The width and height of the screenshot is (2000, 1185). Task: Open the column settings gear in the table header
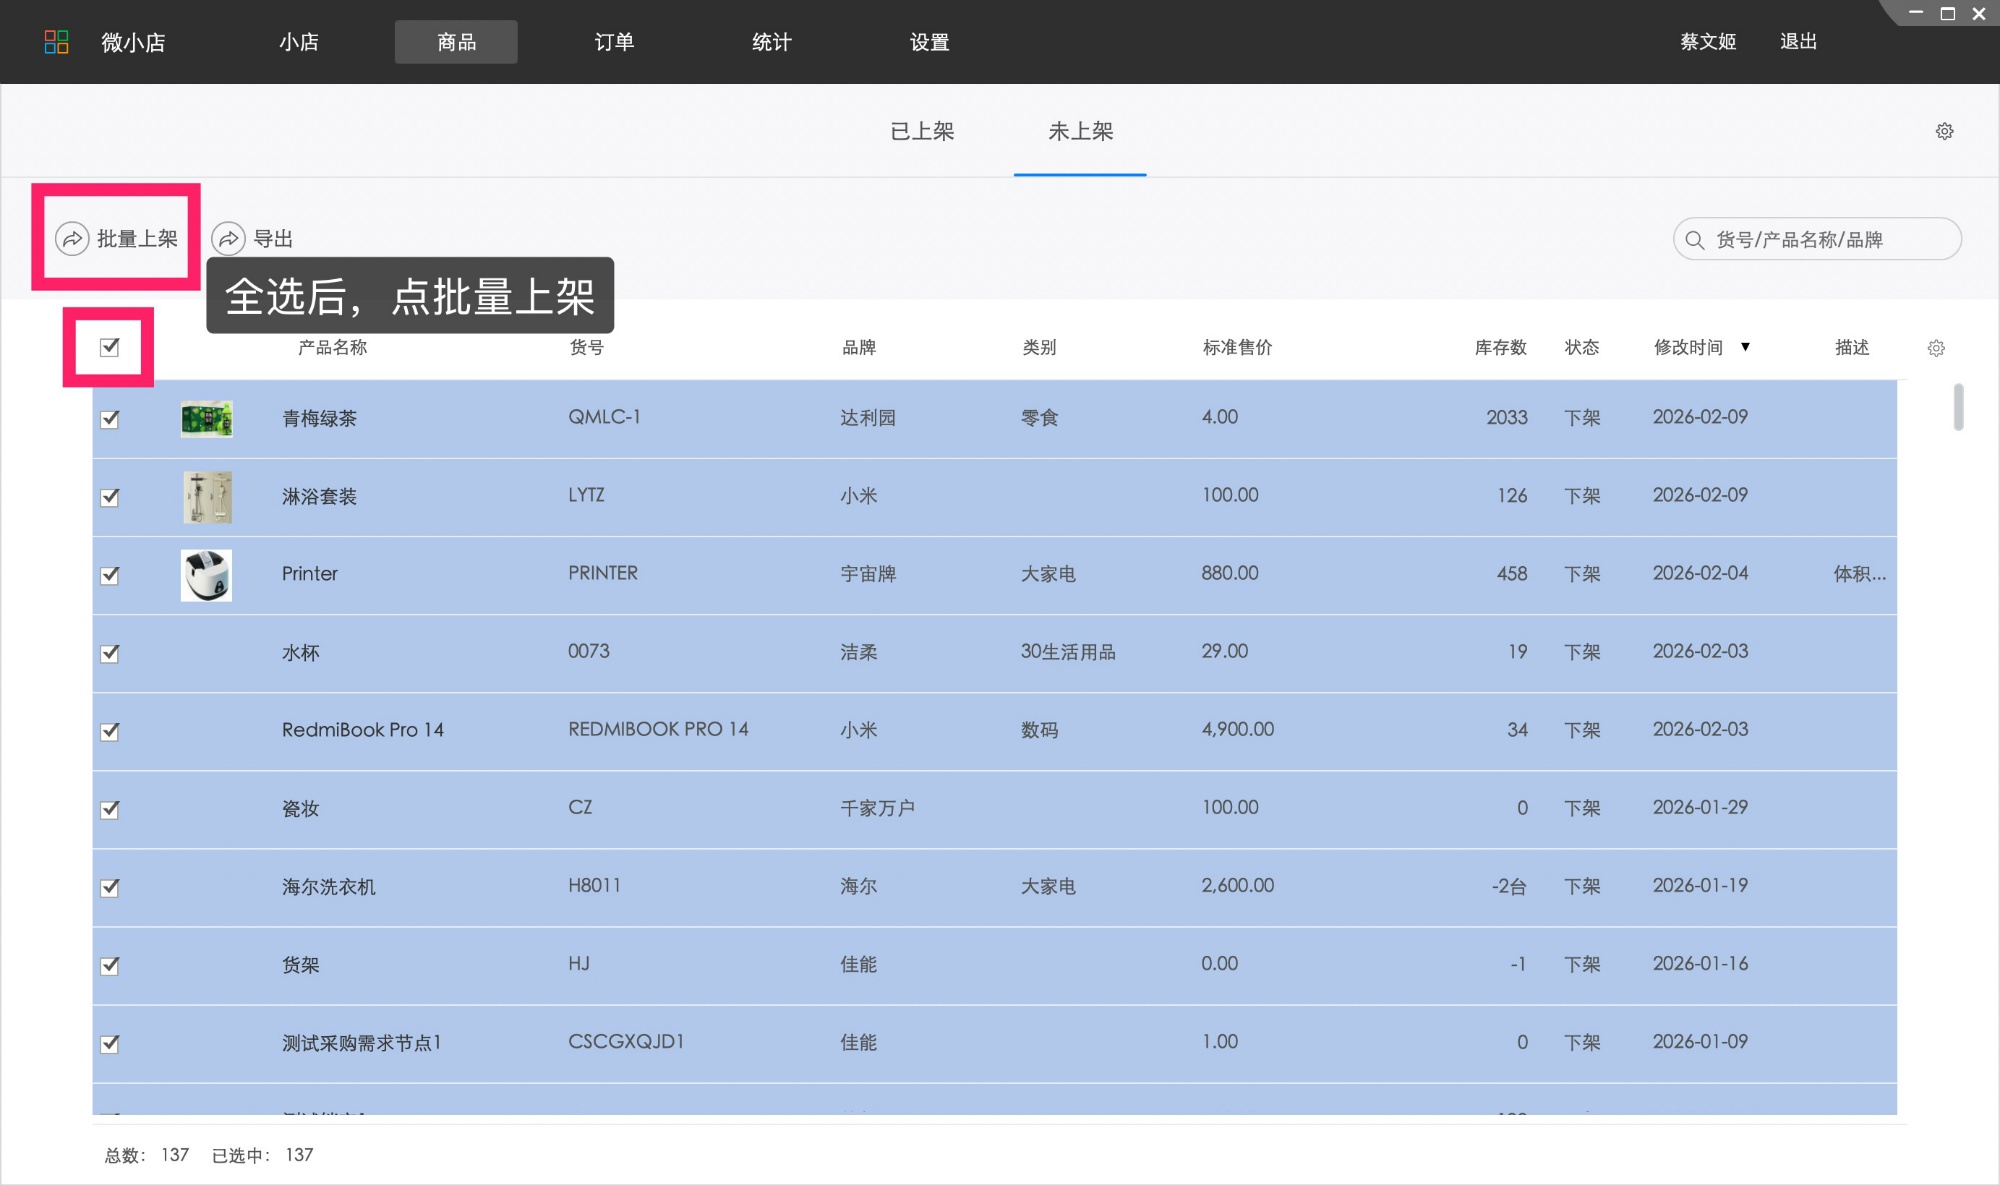coord(1936,348)
